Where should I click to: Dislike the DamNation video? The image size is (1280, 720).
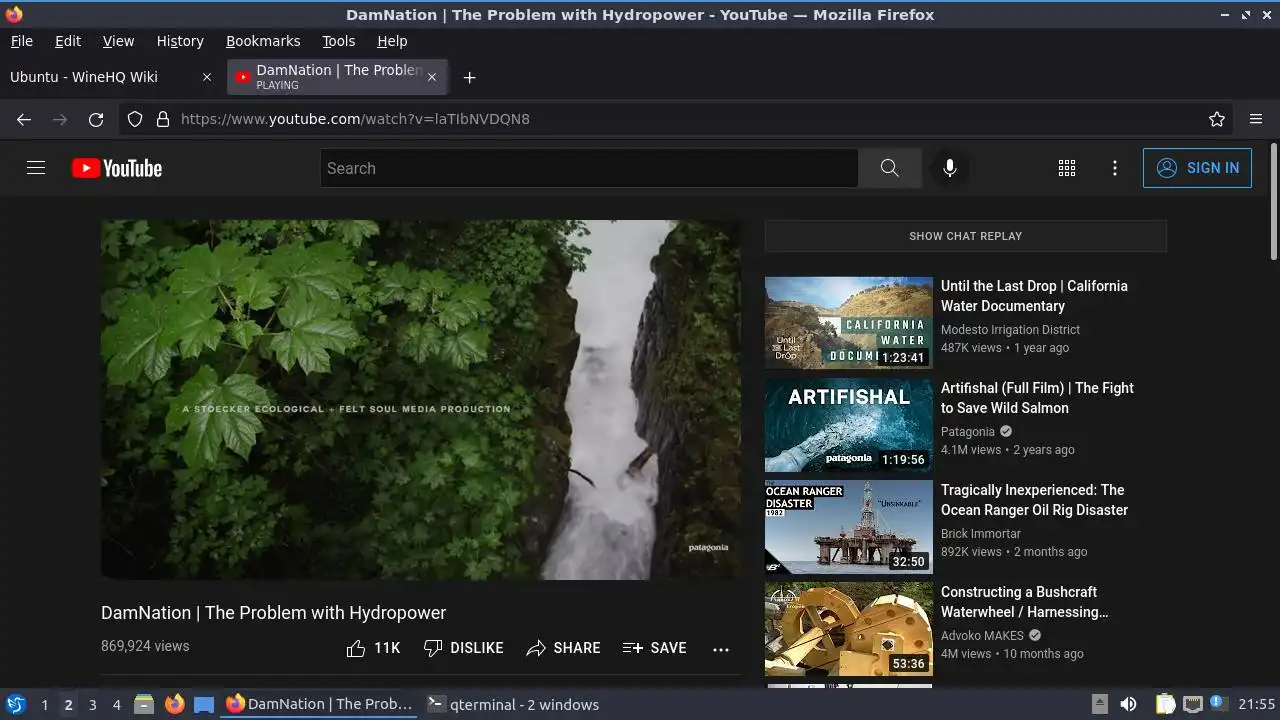point(463,648)
